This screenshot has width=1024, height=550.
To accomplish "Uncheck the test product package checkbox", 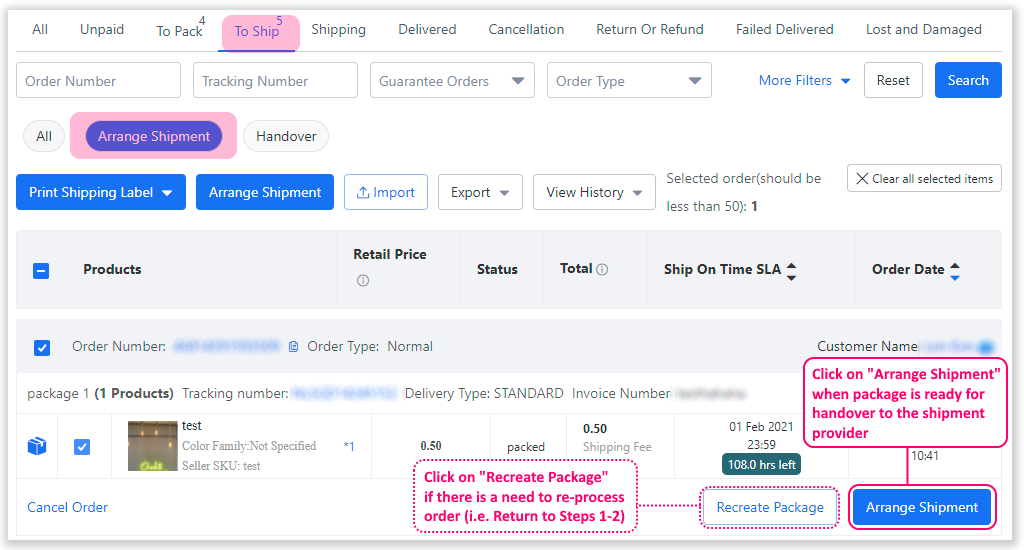I will coord(83,446).
